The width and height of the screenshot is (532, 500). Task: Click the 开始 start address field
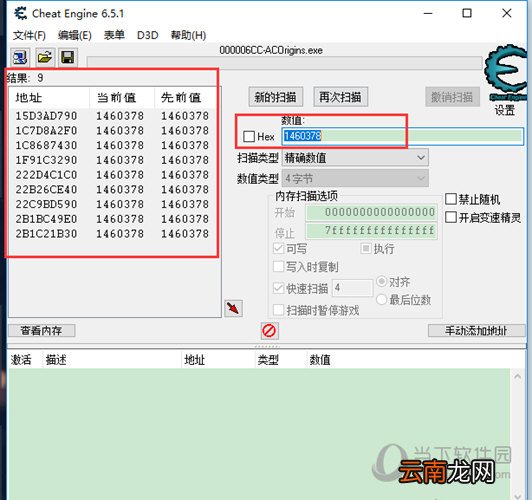click(372, 213)
